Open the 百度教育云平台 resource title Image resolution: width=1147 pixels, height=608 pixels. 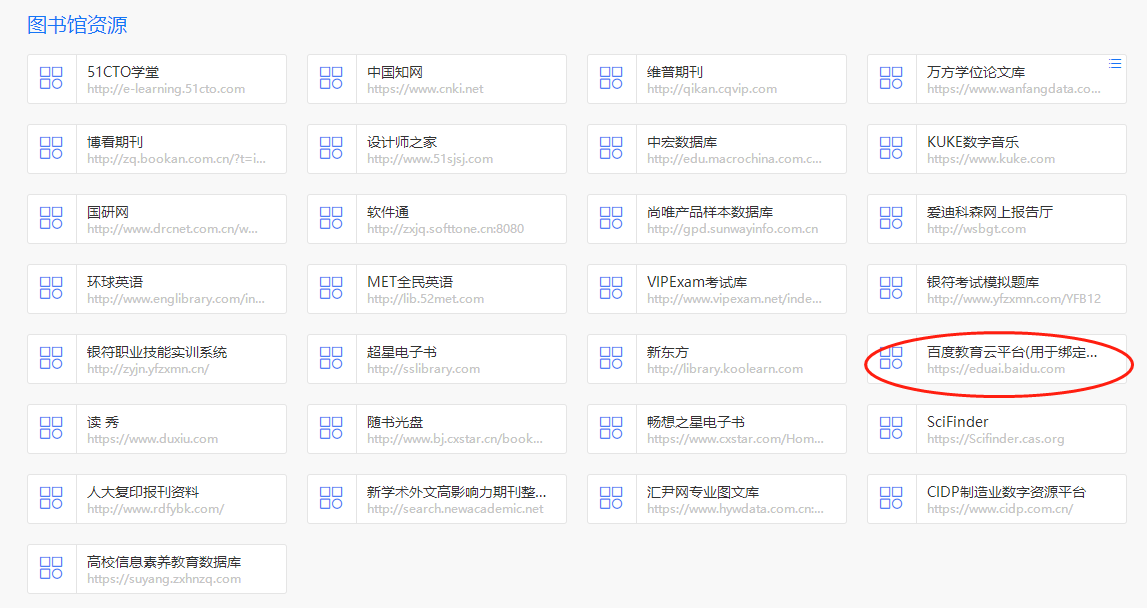[x=1012, y=352]
